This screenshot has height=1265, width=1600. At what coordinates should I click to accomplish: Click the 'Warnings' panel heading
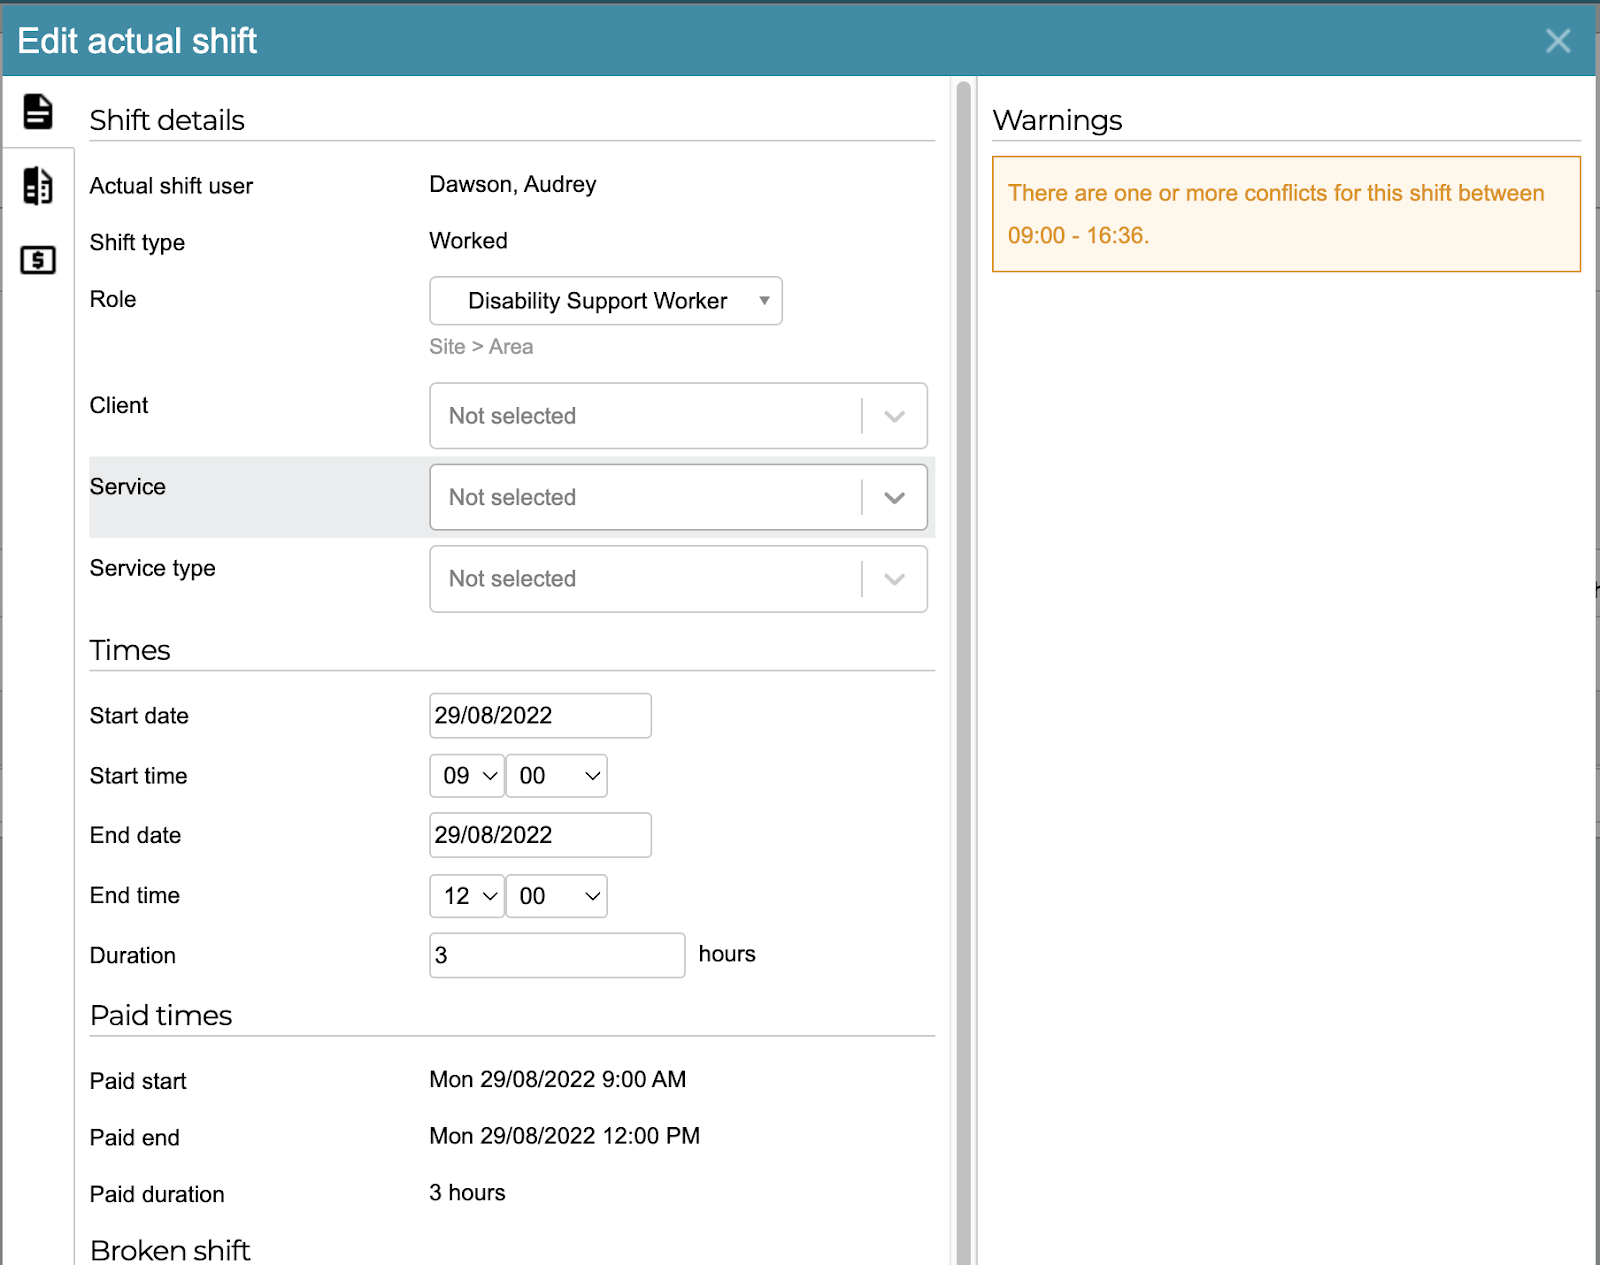(x=1057, y=120)
